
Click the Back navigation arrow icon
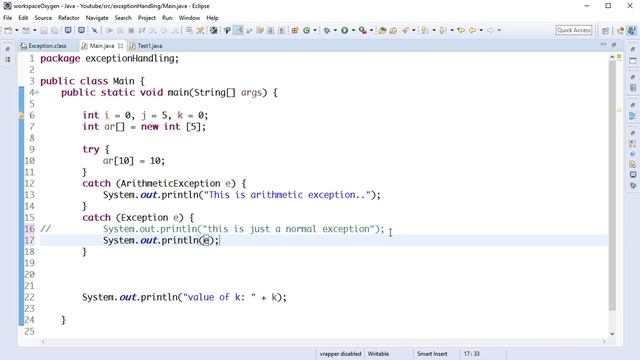[x=472, y=30]
